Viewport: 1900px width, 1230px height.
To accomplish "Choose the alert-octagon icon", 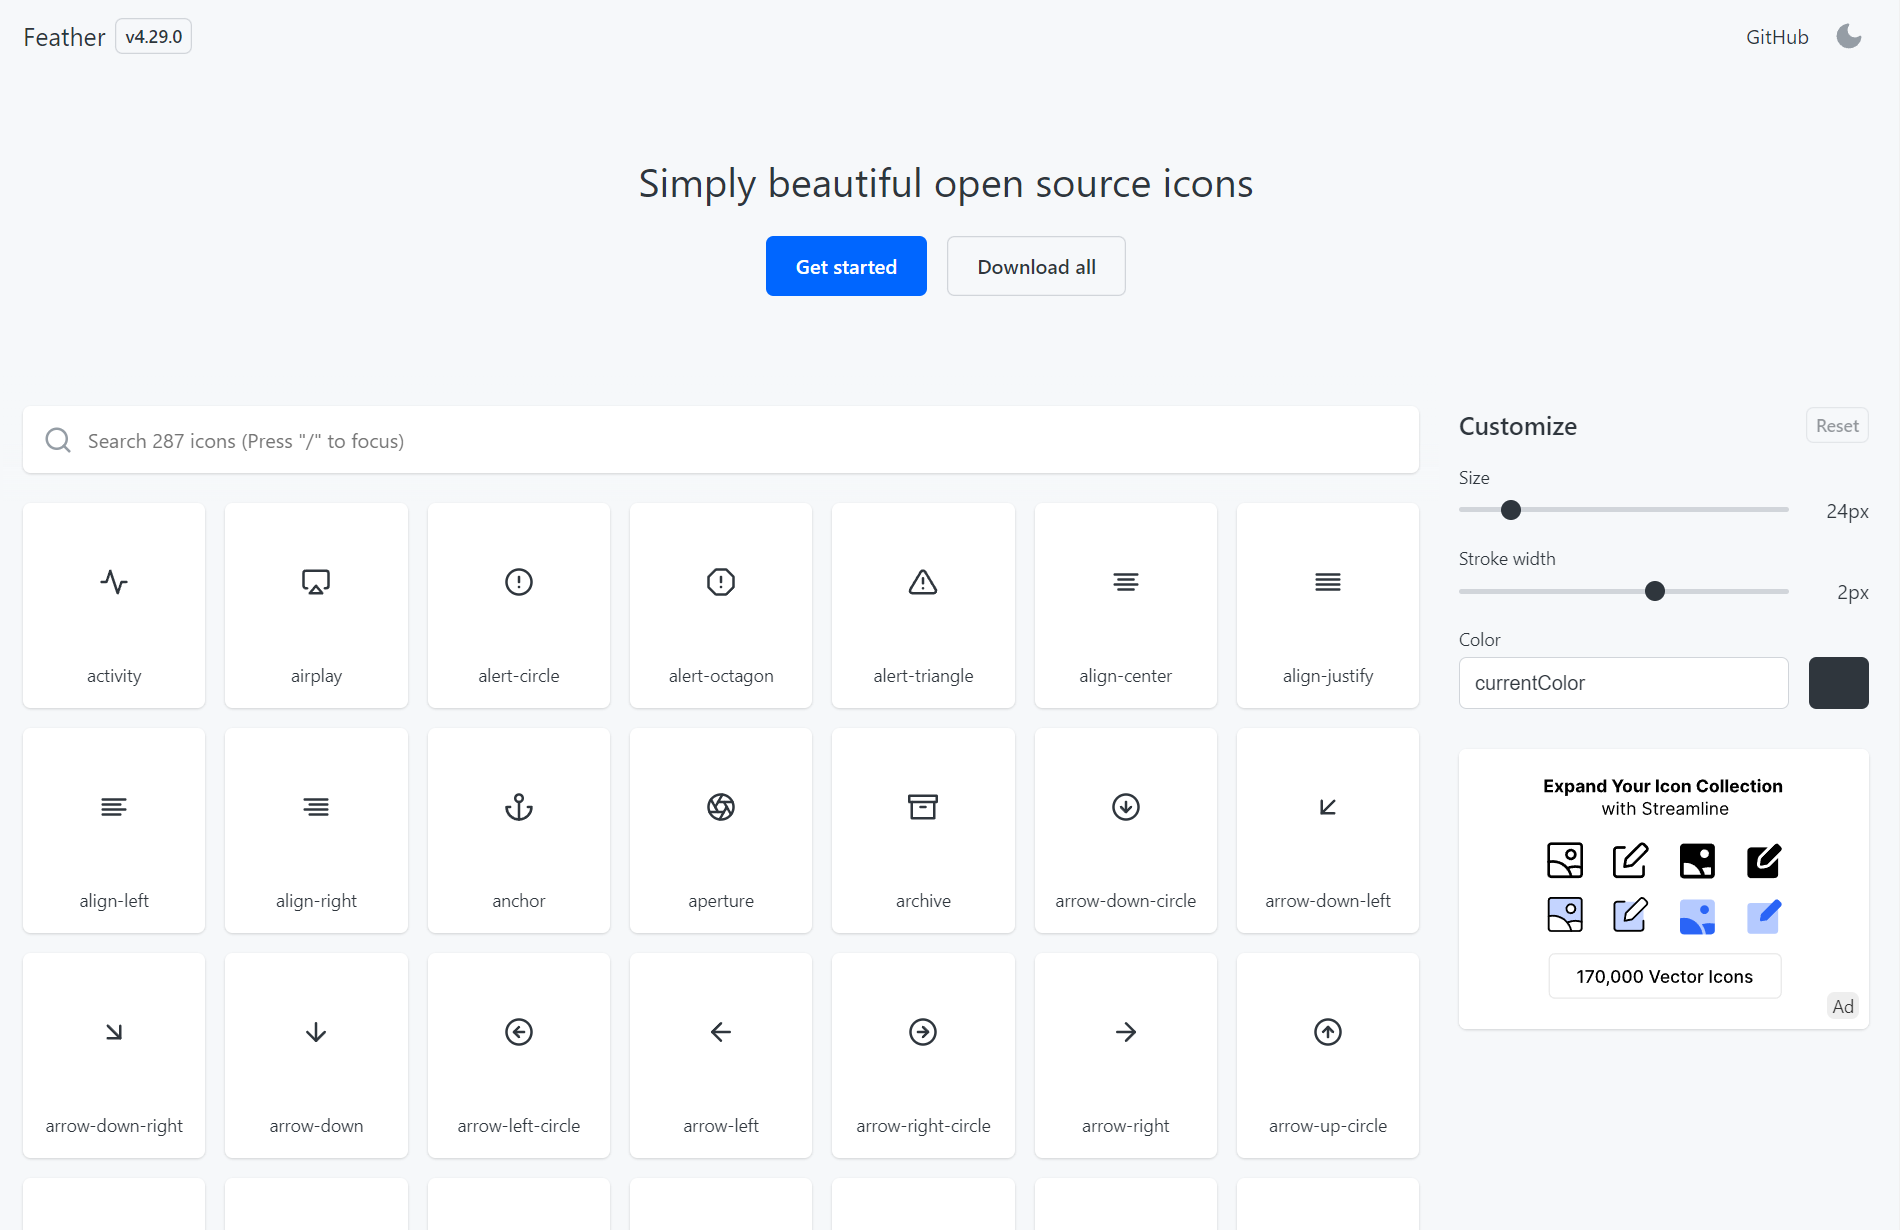I will [721, 605].
